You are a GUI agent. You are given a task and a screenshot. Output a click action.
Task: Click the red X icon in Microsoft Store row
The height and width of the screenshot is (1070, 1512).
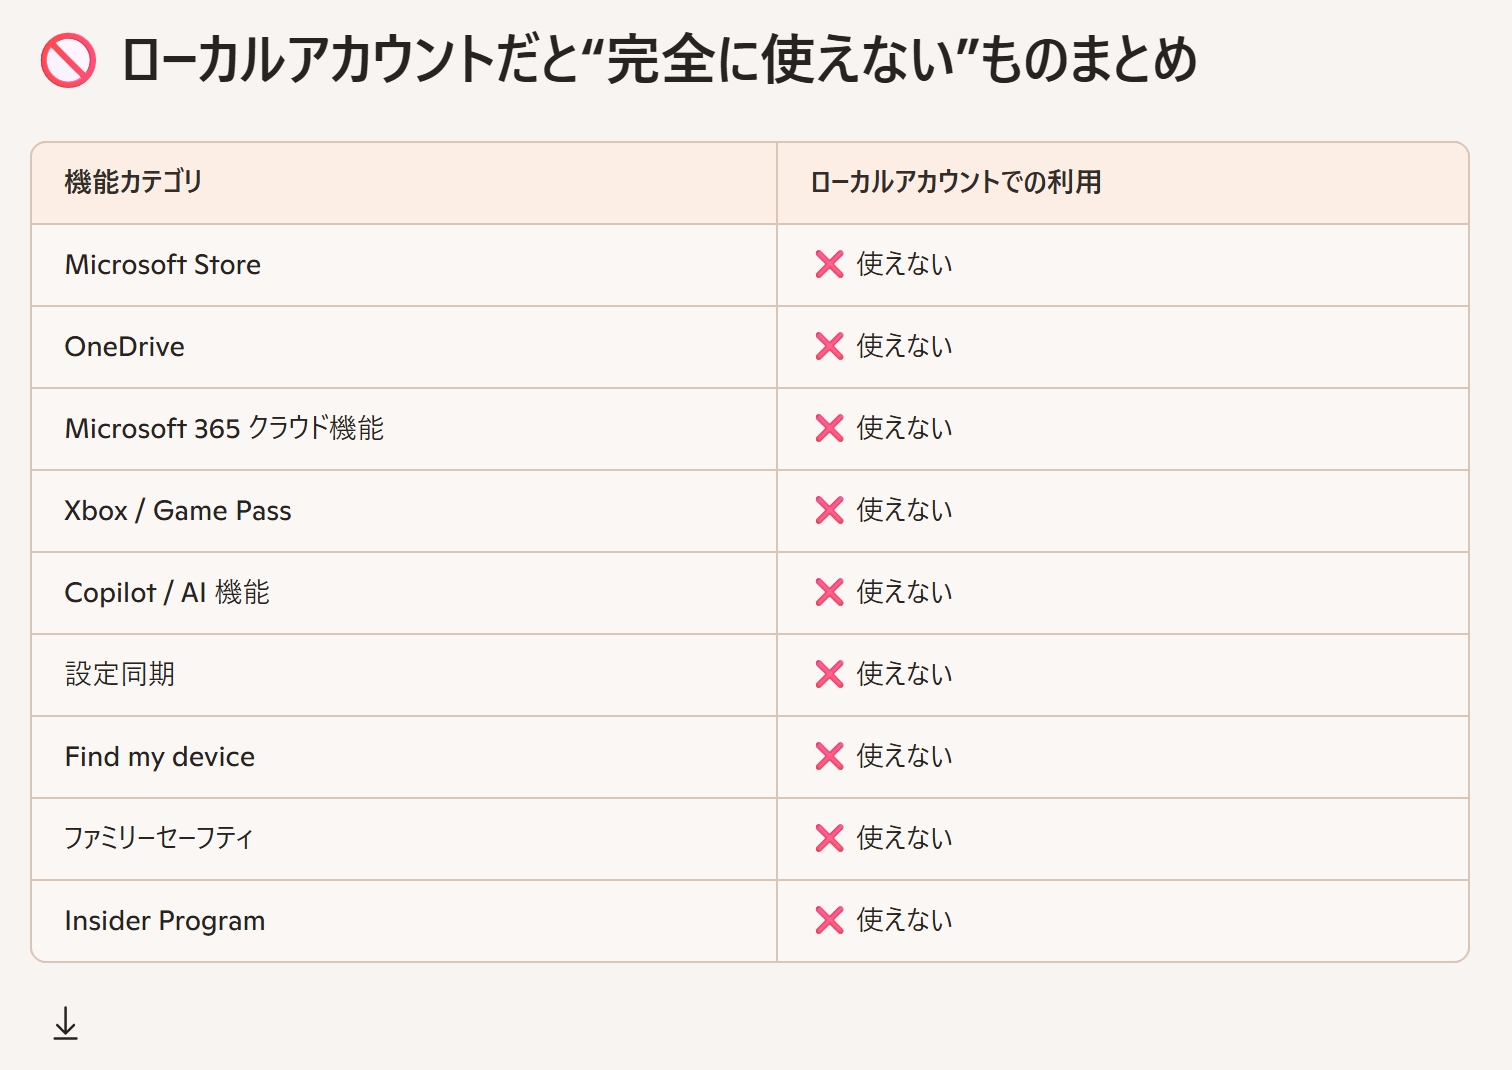[x=830, y=264]
